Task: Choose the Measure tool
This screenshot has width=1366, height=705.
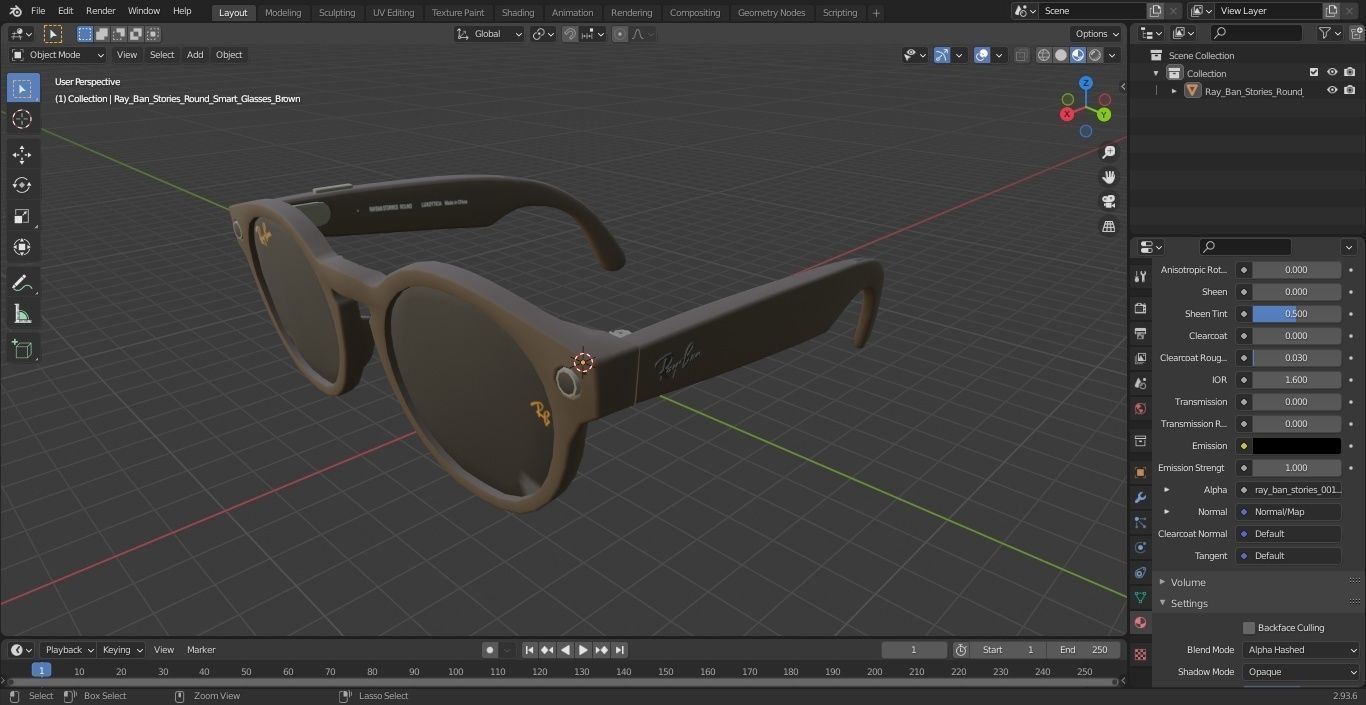Action: [22, 315]
